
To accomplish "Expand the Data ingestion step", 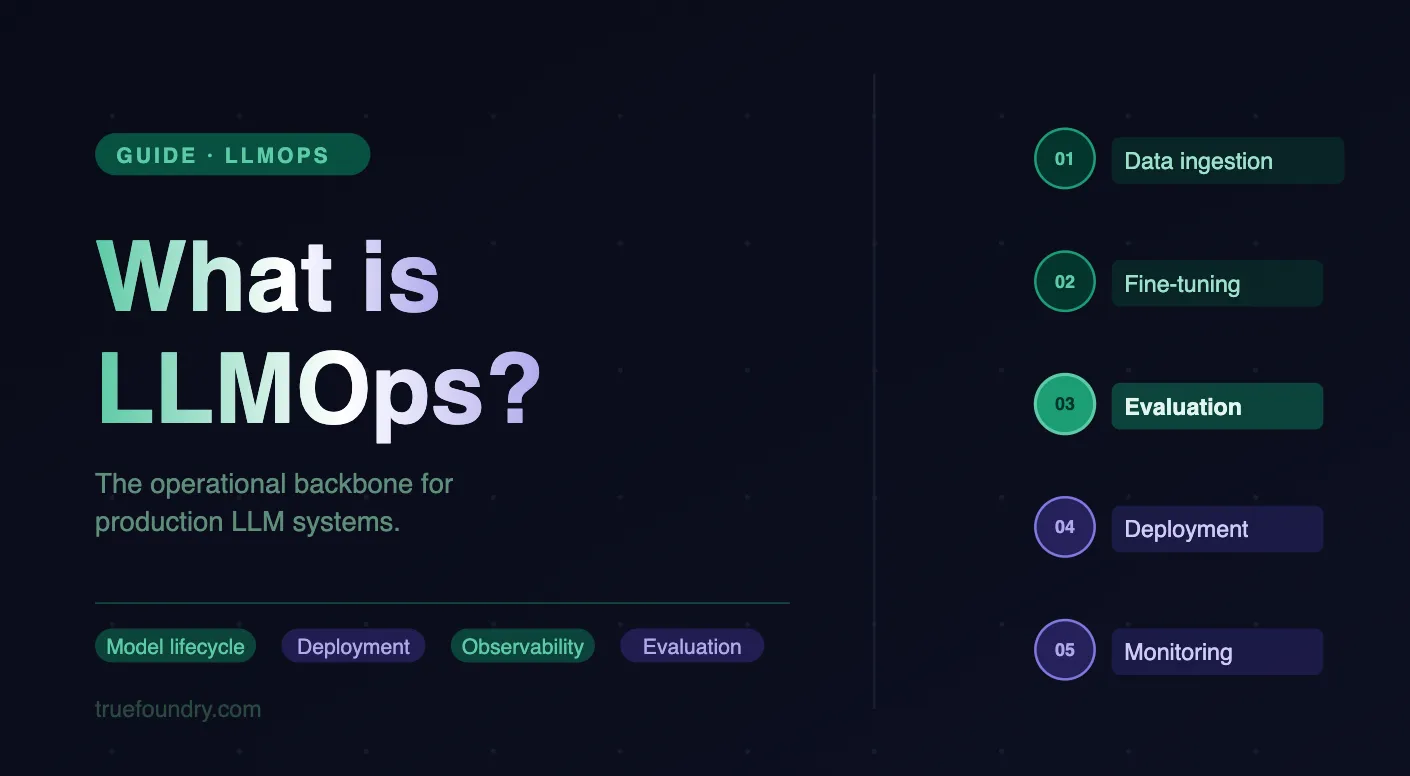I will click(1227, 160).
